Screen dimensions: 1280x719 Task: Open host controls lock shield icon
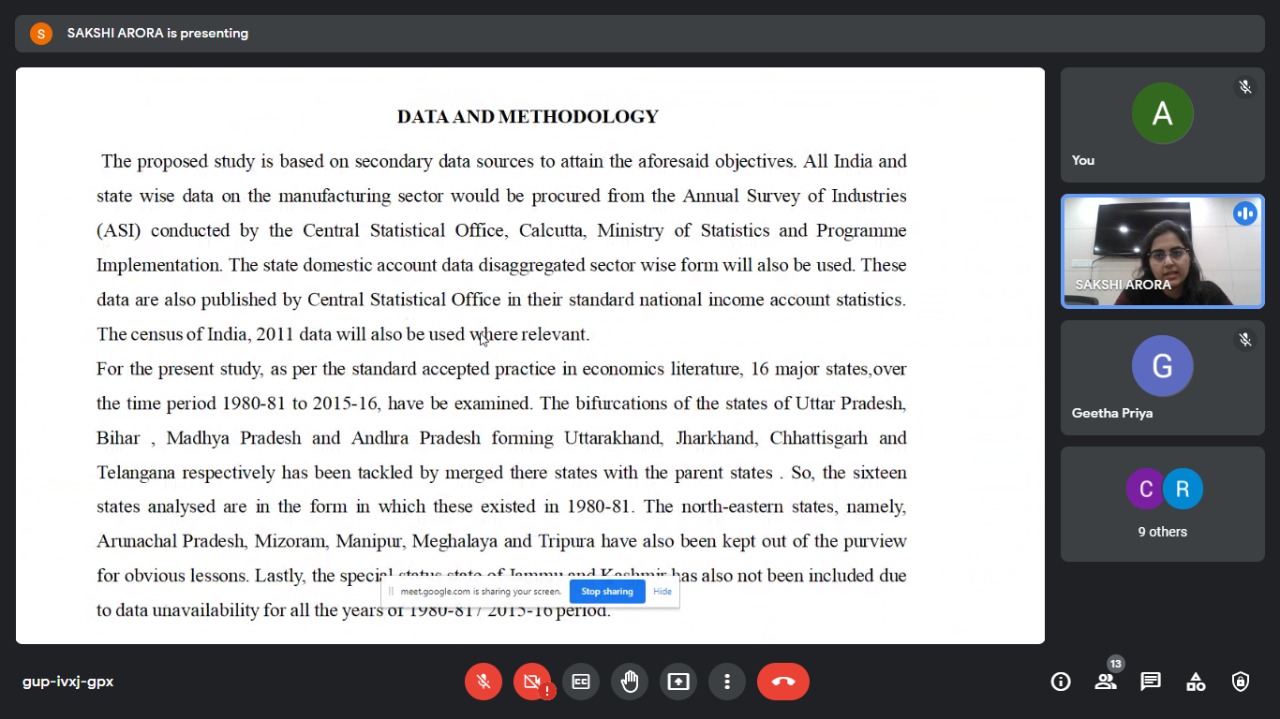click(1241, 682)
